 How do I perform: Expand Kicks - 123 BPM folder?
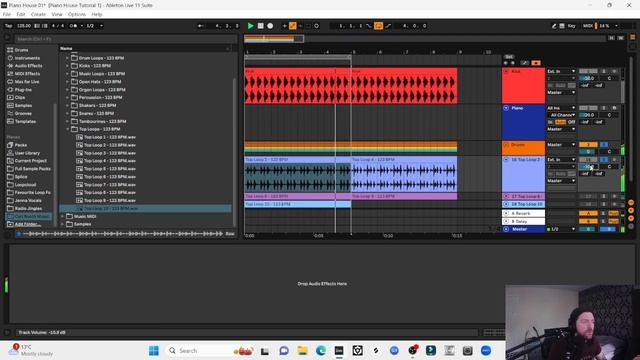pyautogui.click(x=67, y=66)
